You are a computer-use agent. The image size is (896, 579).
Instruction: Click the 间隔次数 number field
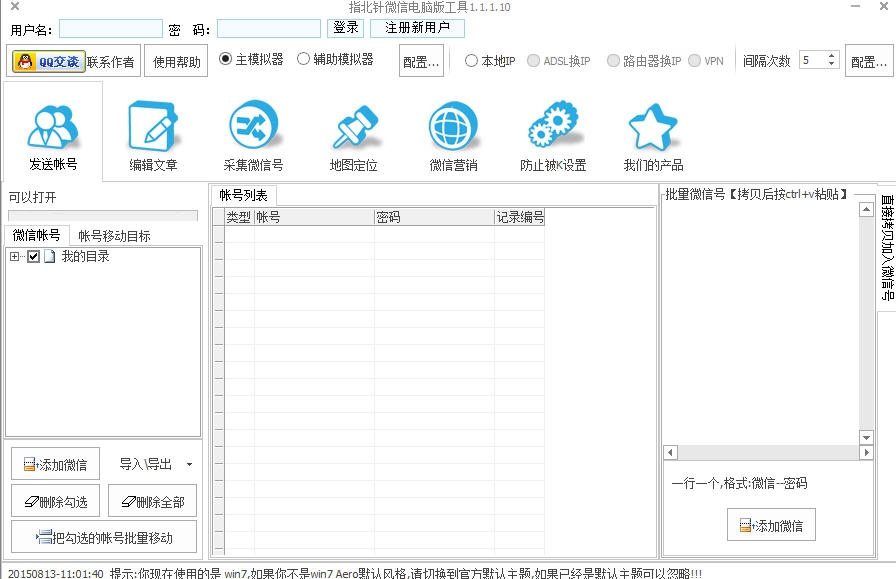812,59
